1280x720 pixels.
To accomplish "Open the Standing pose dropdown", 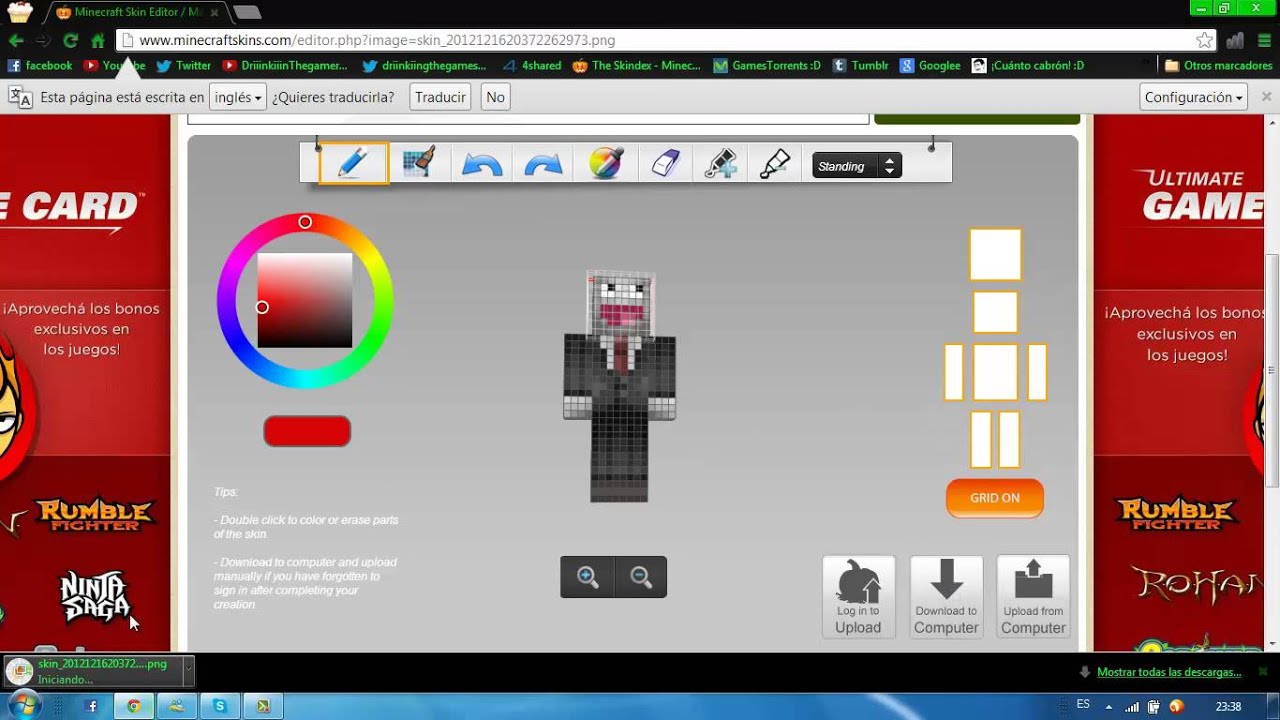I will pos(857,166).
